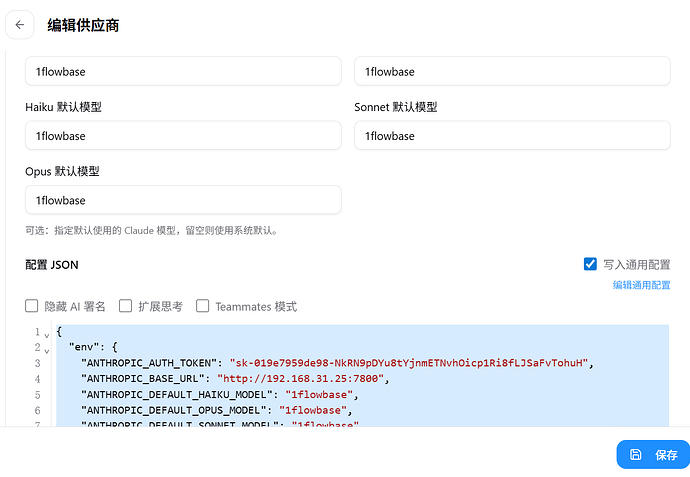Click the optional Claude model hint text
Image resolution: width=690 pixels, height=477 pixels.
tap(152, 231)
